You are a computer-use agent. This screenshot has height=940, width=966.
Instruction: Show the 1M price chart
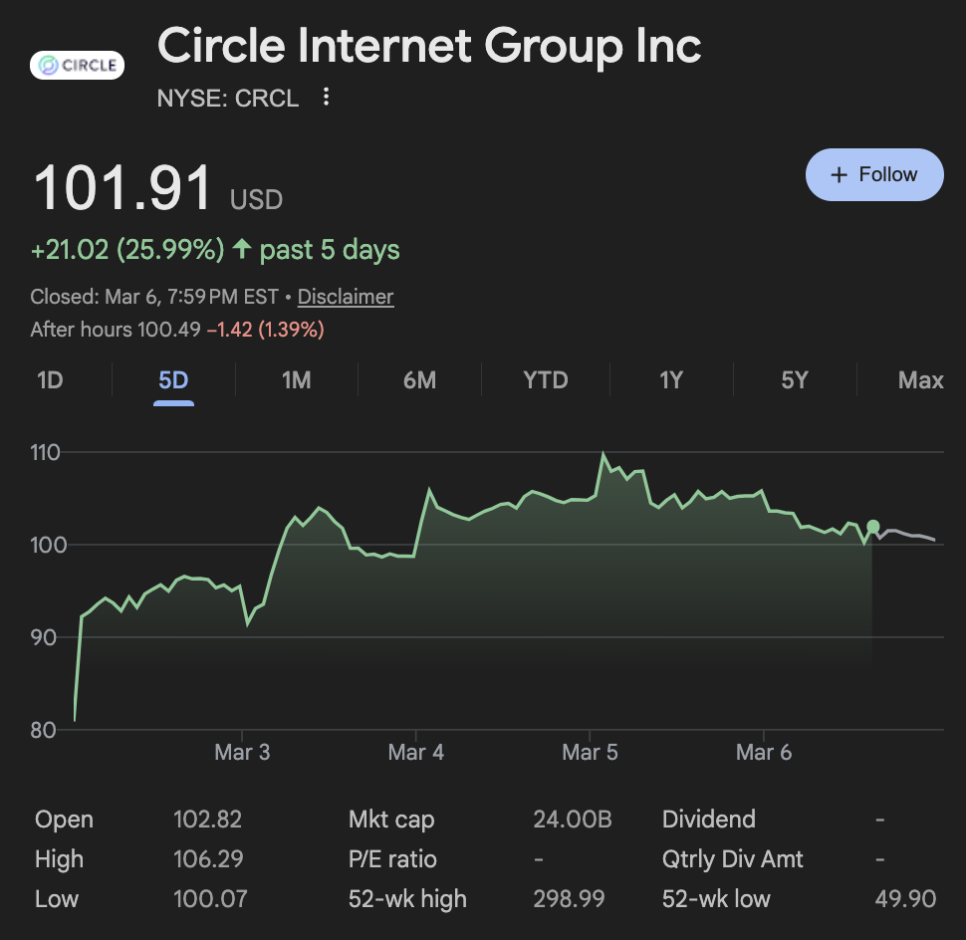coord(296,380)
